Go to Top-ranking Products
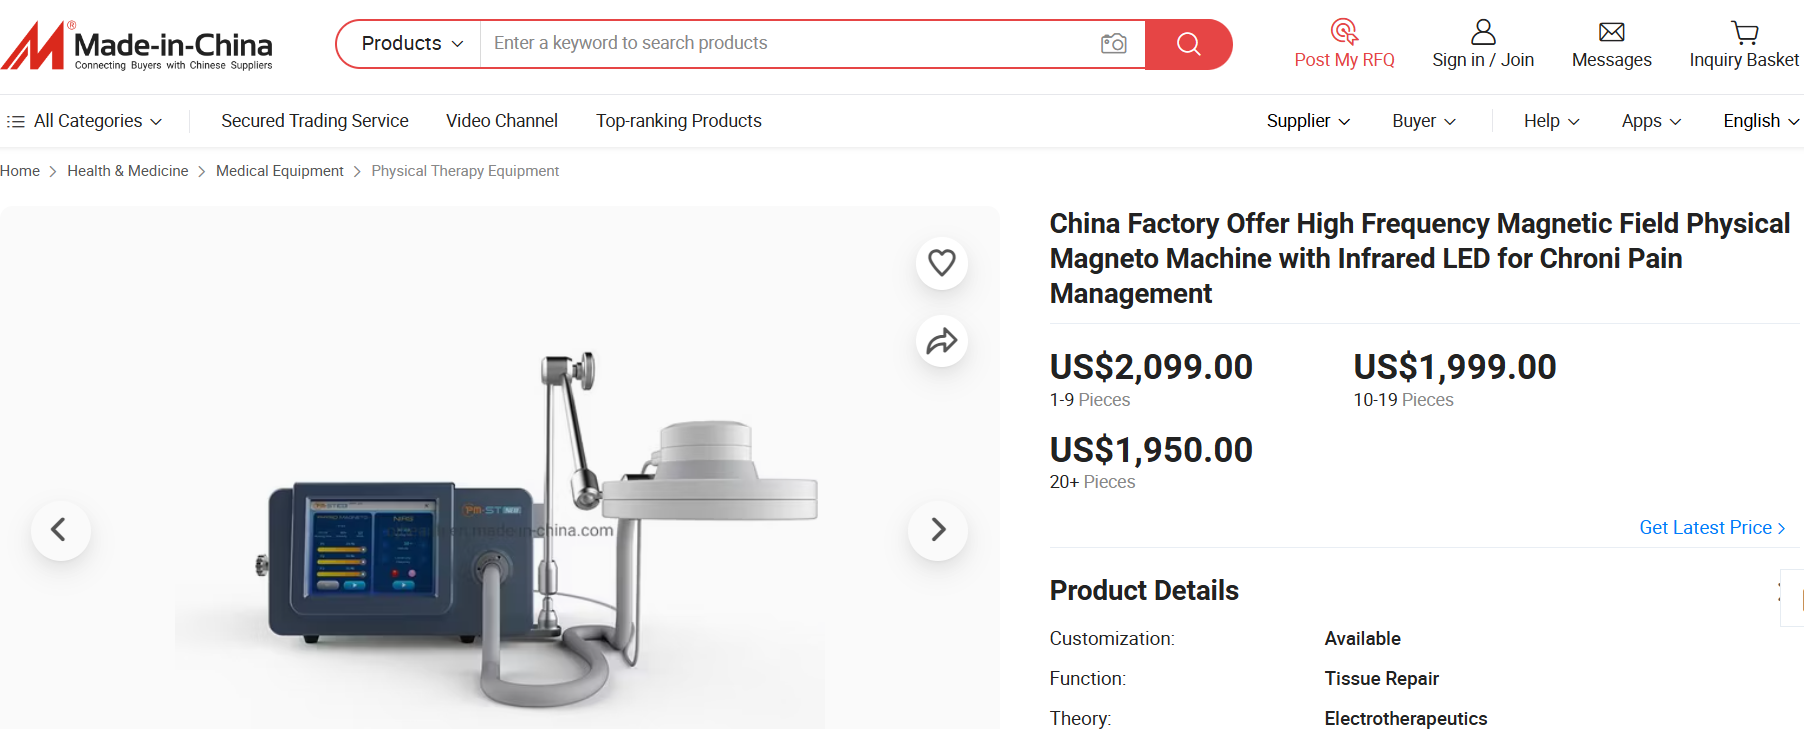Screen dimensions: 1804x729 tap(678, 121)
